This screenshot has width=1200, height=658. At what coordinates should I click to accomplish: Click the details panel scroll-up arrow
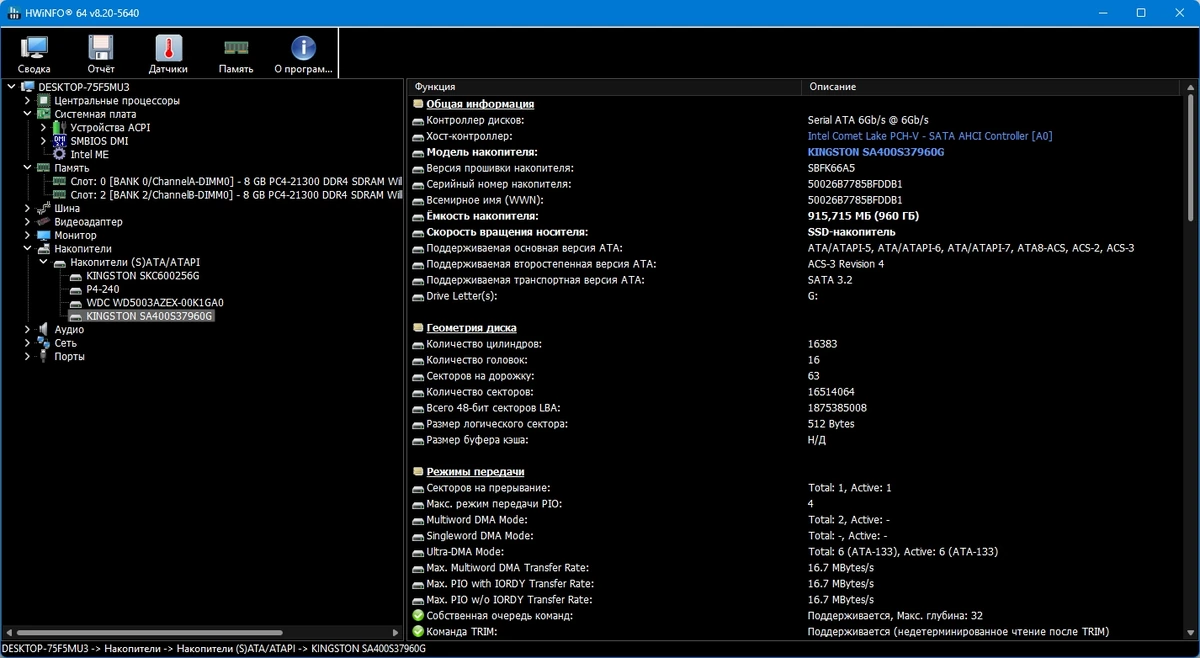1191,87
